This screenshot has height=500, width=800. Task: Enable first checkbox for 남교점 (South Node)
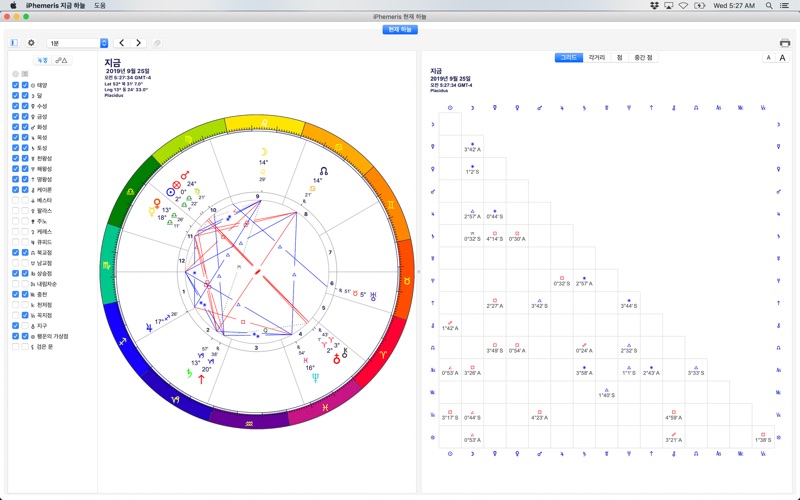(x=15, y=263)
